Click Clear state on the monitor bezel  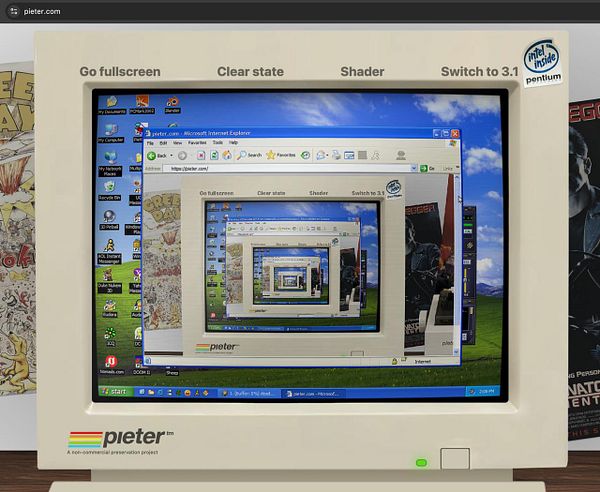(x=250, y=72)
